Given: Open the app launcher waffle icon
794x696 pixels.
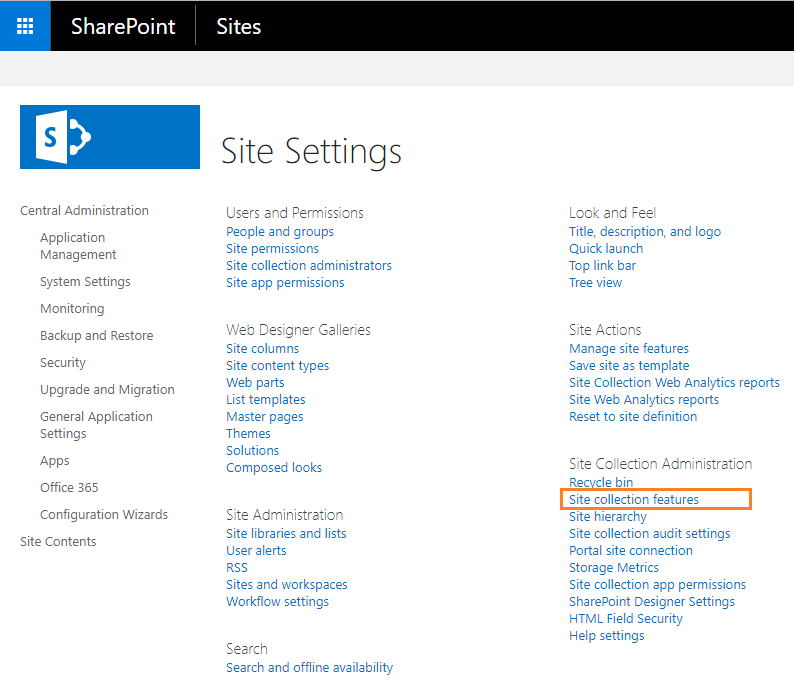Looking at the screenshot, I should click(x=25, y=26).
